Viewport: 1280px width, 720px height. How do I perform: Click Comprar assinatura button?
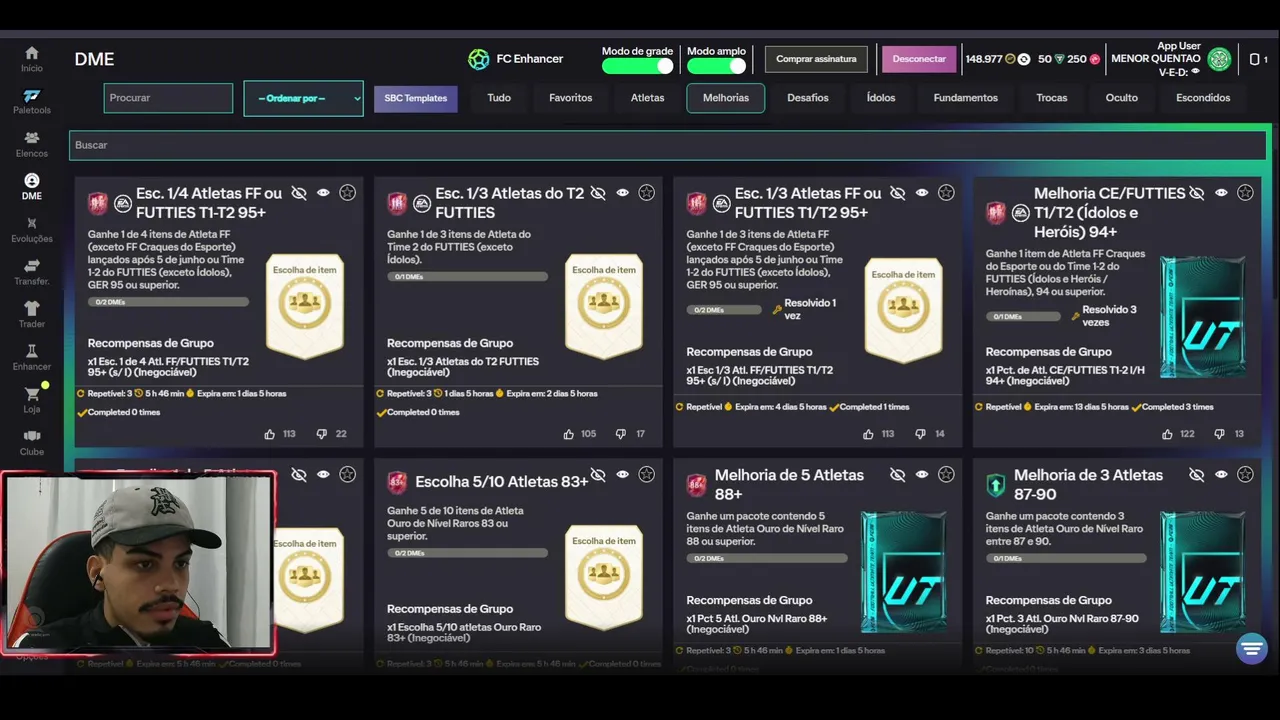coord(816,59)
